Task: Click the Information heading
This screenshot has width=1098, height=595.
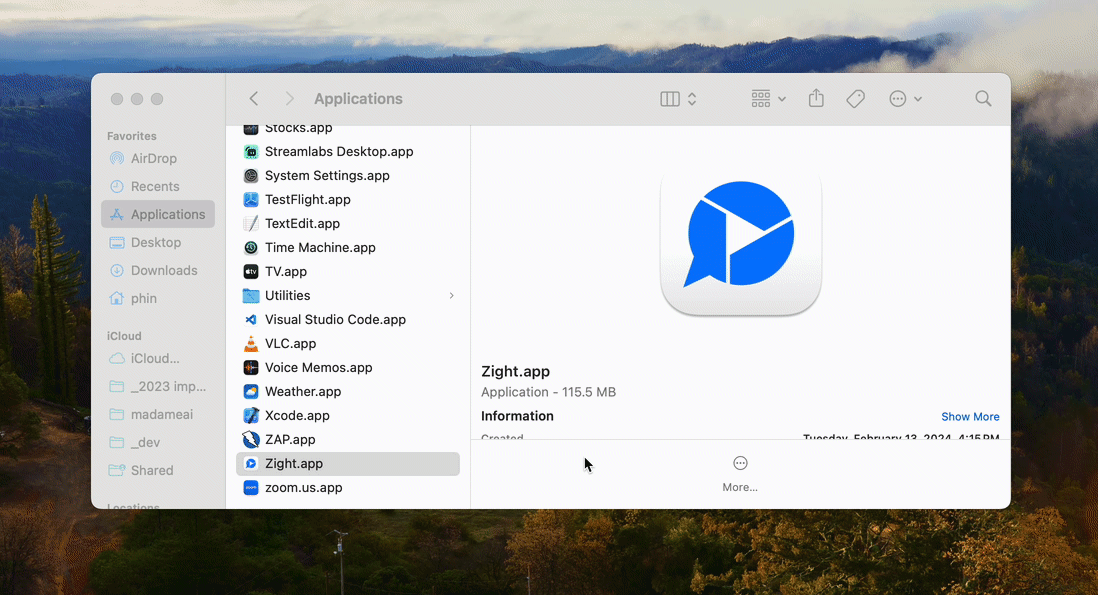Action: tap(517, 416)
